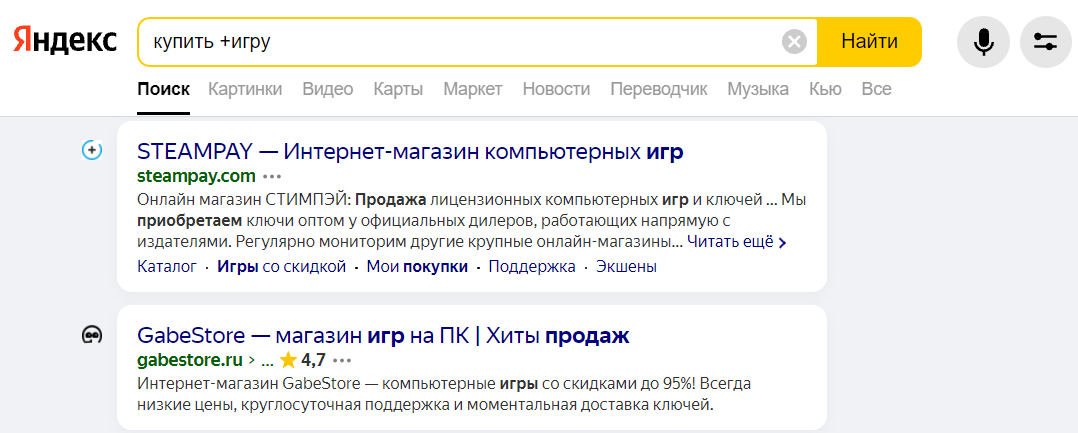Viewport: 1078px width, 433px height.
Task: Click the Найти search button
Action: [869, 42]
